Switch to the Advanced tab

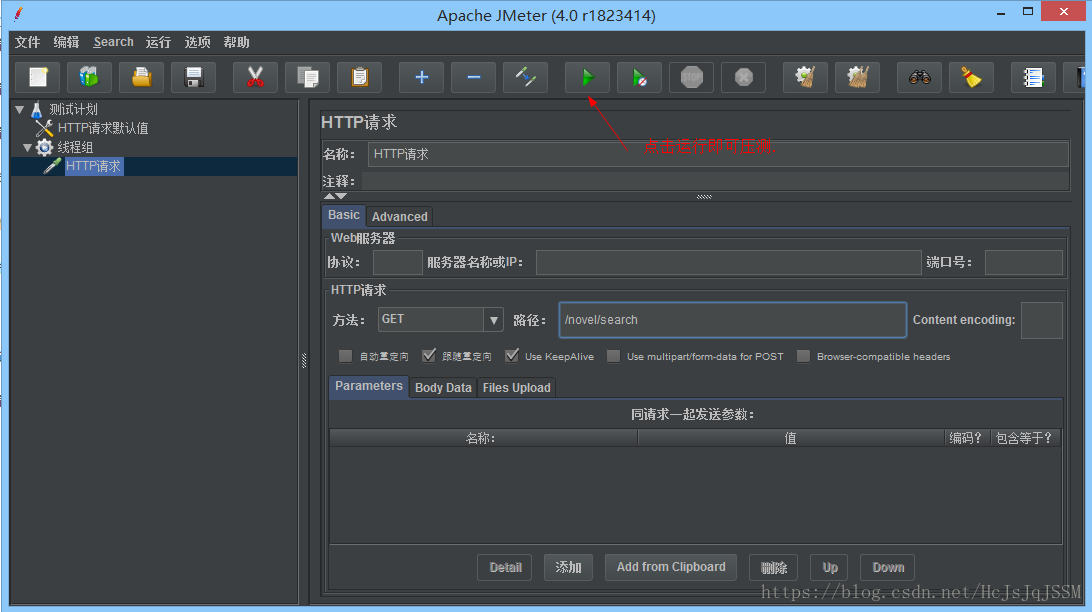point(400,217)
